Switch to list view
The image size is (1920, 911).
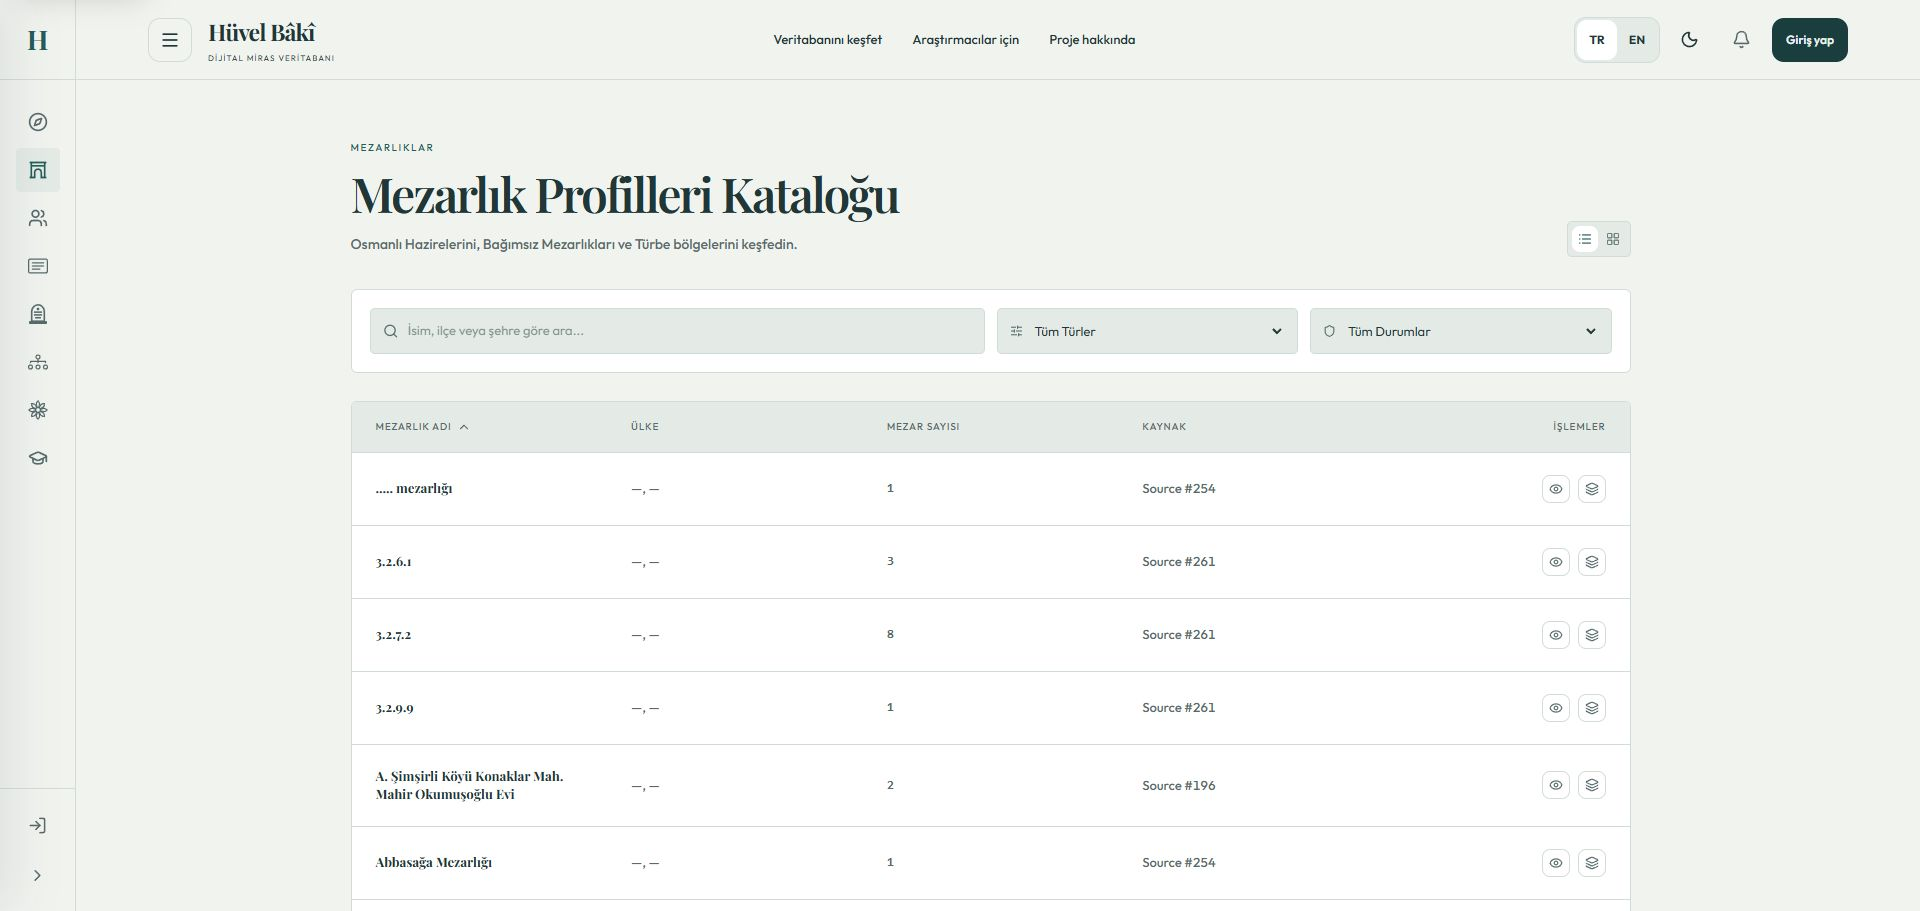[x=1585, y=239]
